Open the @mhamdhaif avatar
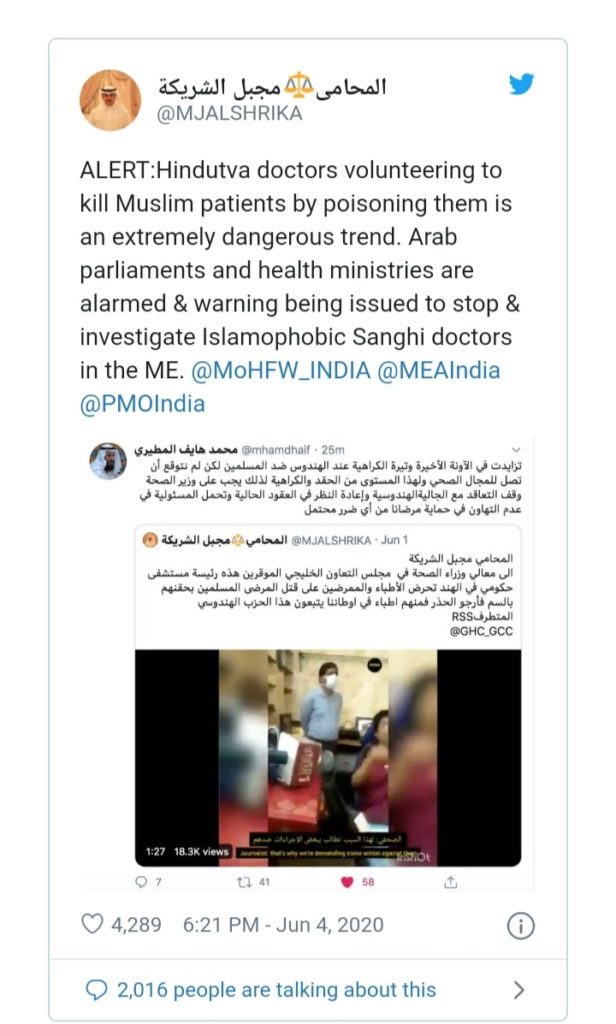The image size is (616, 1024). coord(108,461)
